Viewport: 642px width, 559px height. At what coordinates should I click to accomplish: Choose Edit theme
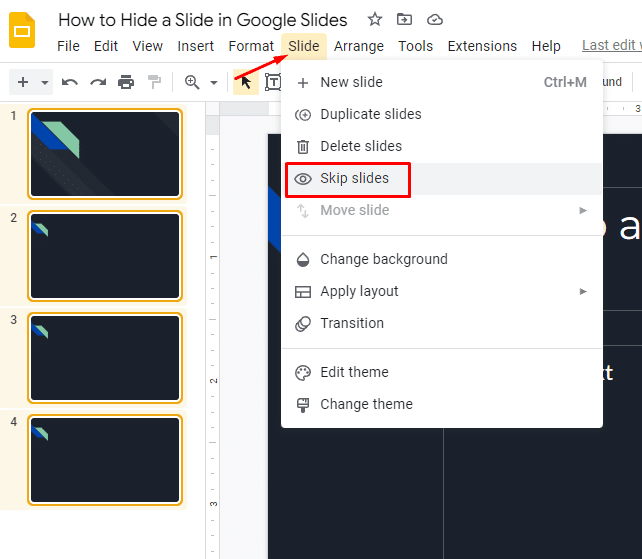point(442,372)
